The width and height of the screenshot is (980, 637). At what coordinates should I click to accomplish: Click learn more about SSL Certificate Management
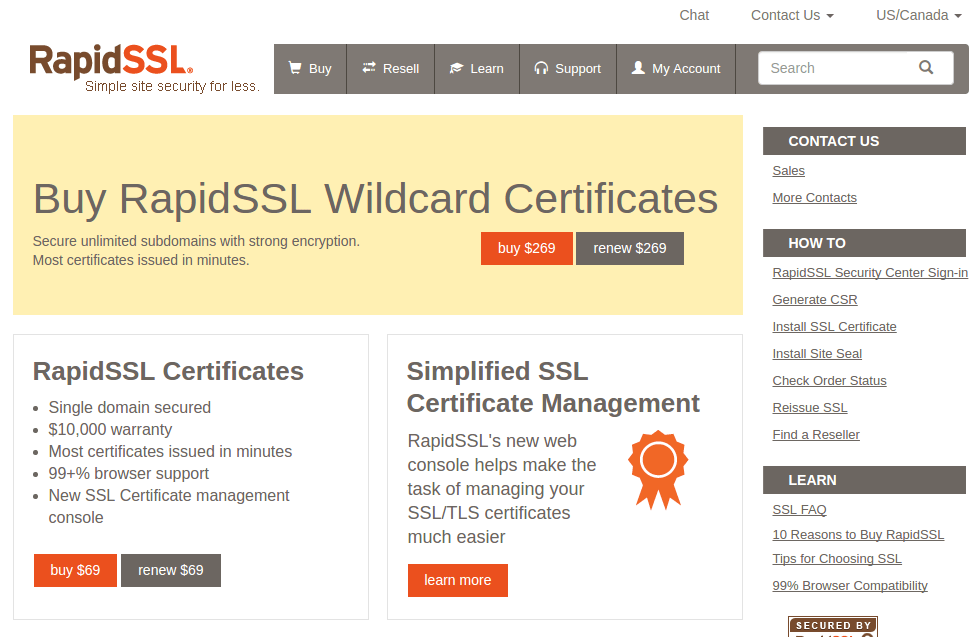tap(457, 580)
